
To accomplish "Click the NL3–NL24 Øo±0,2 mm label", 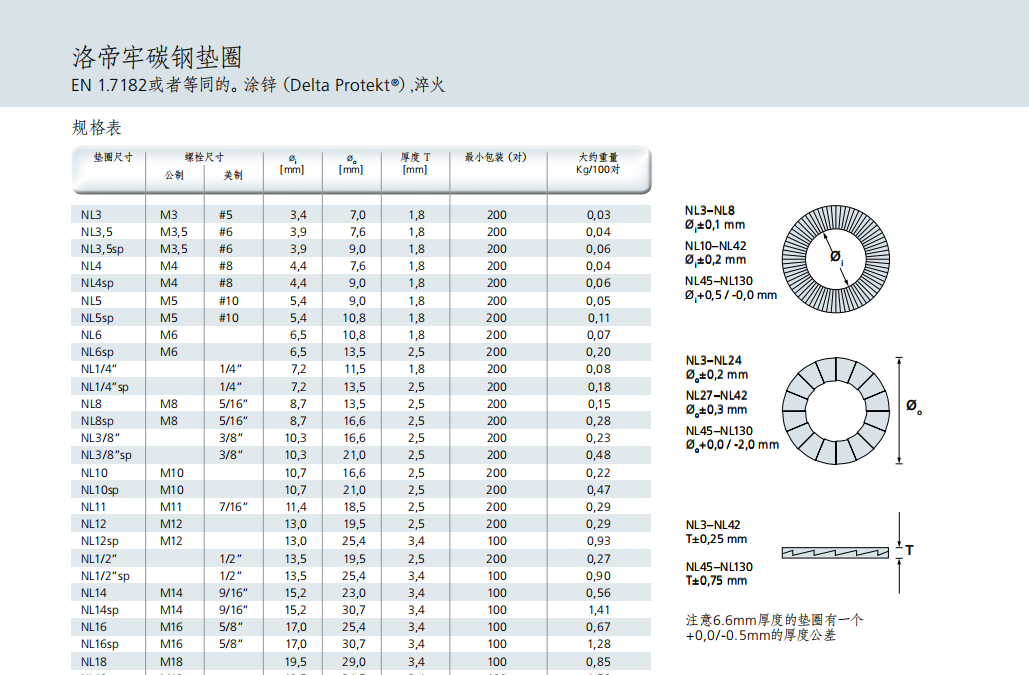I will coord(717,368).
